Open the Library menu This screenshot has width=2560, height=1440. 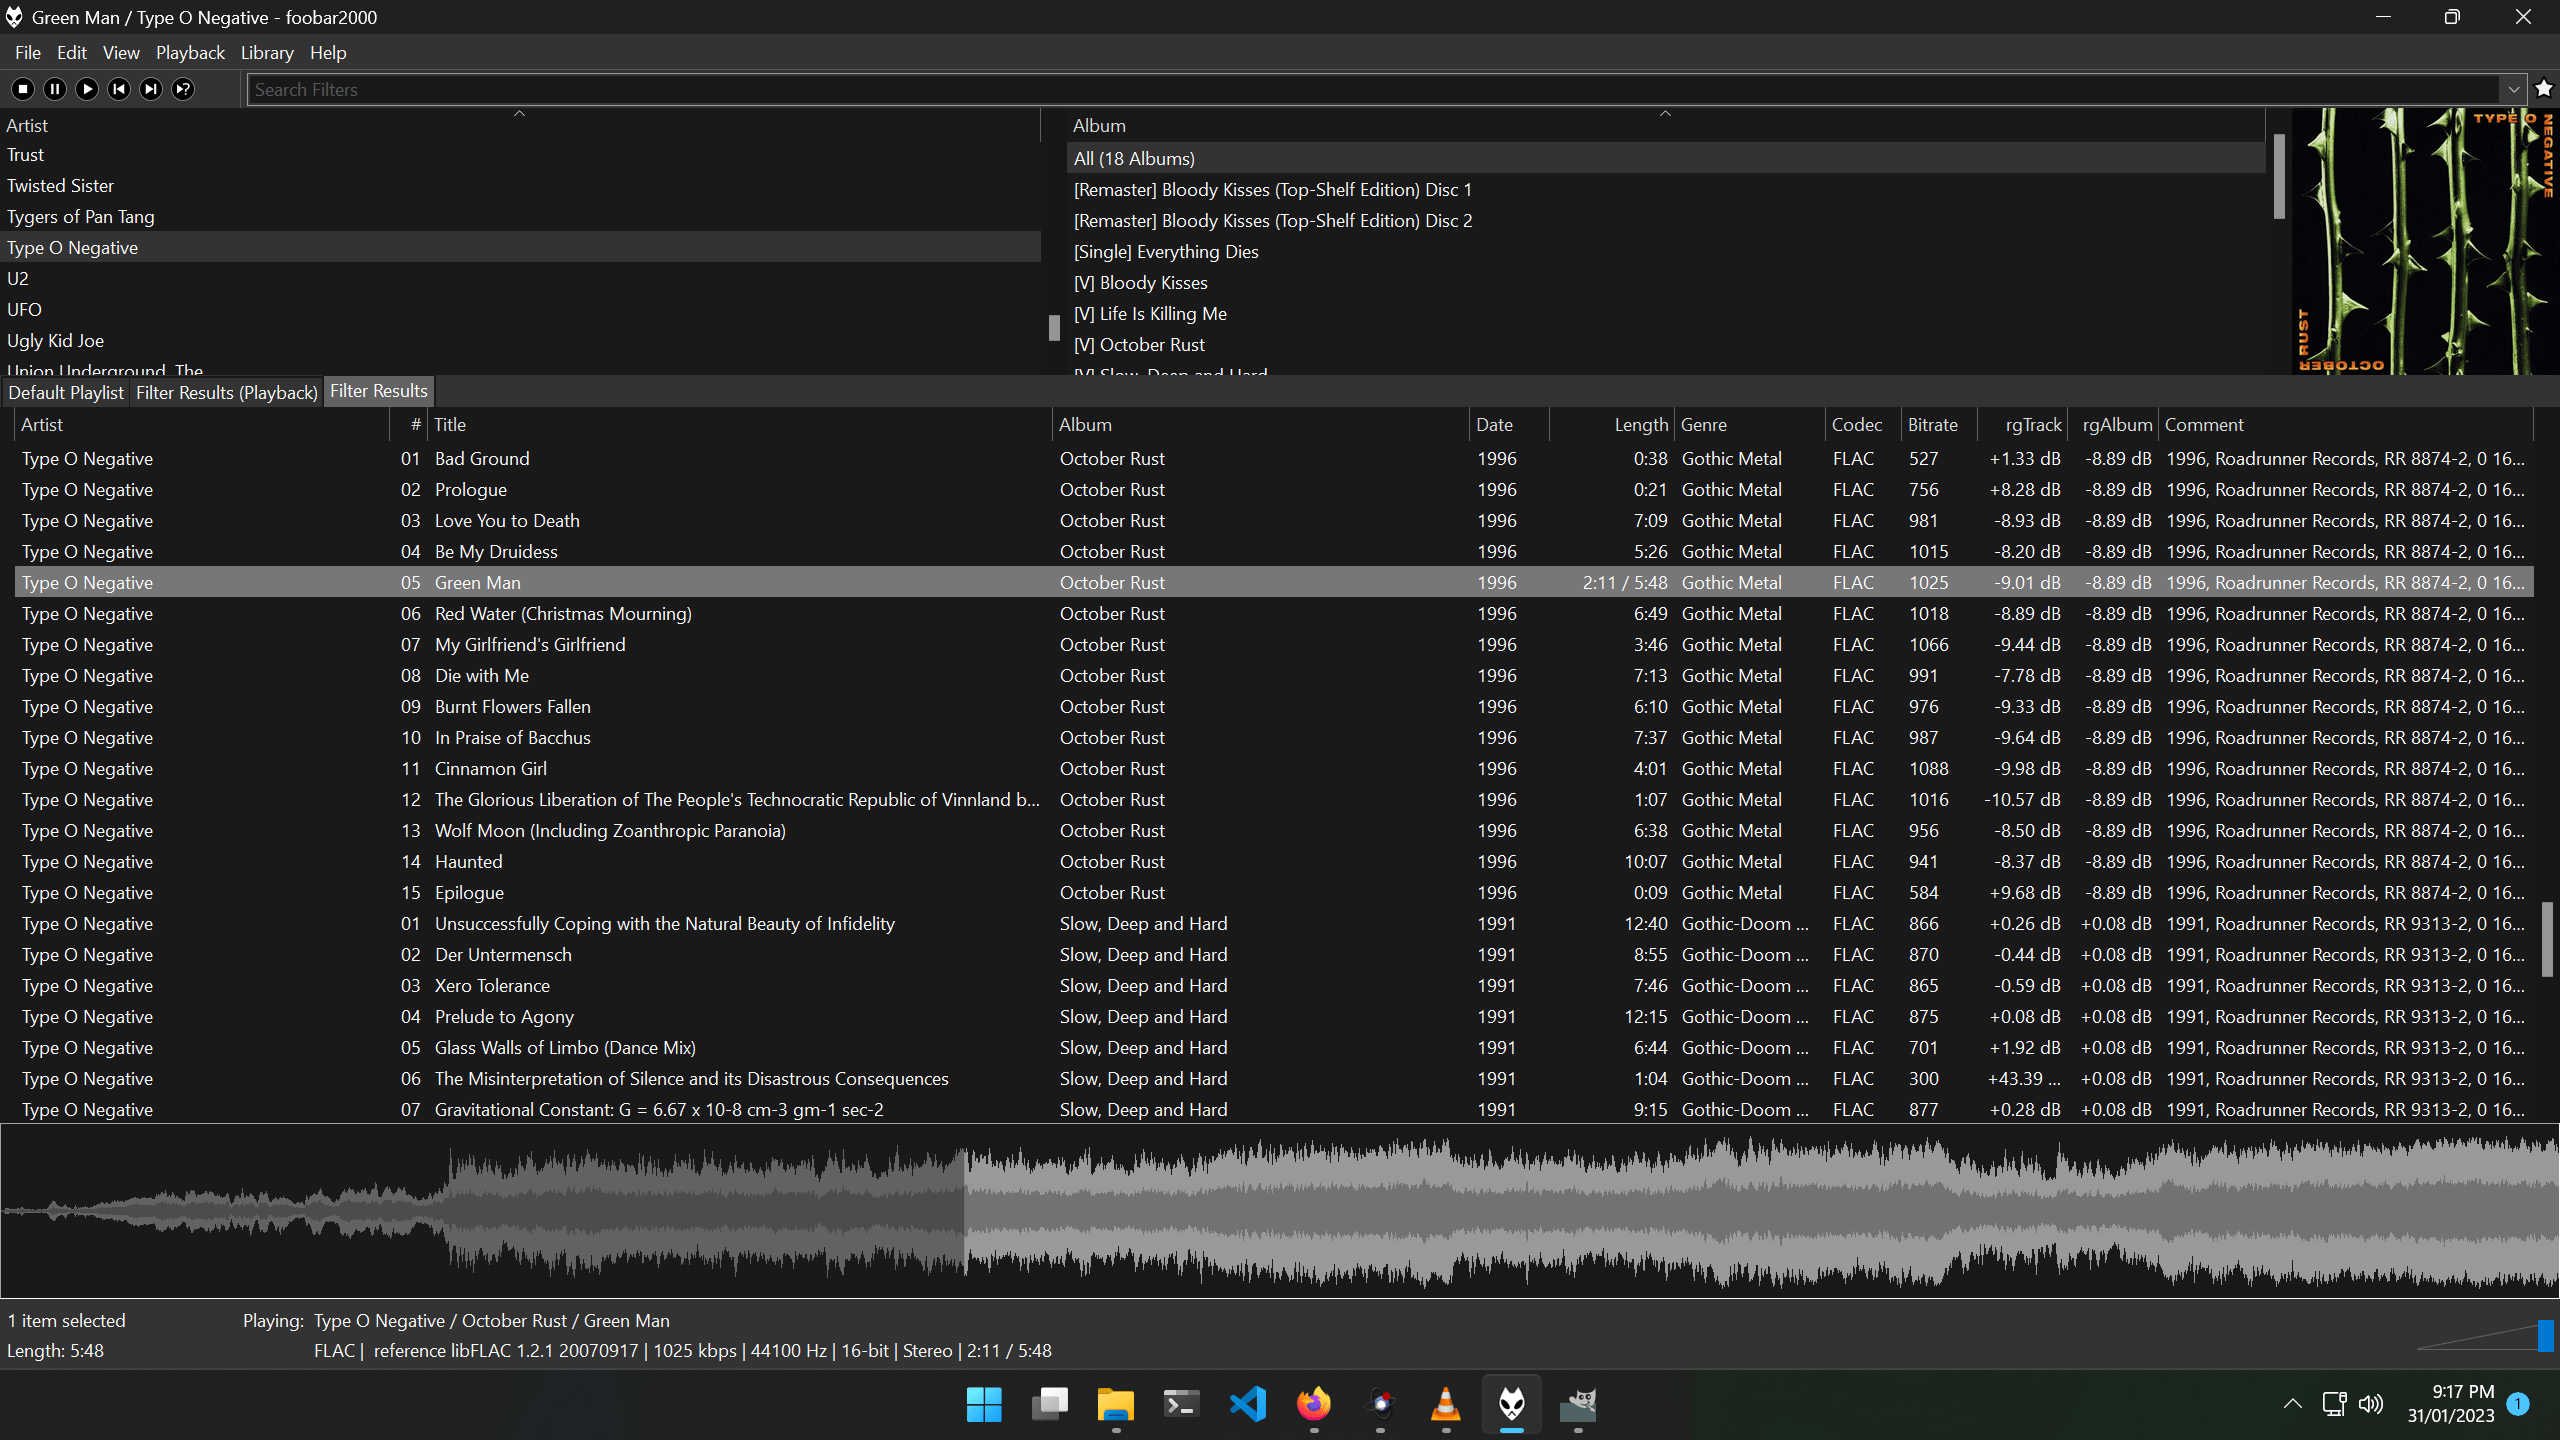tap(267, 53)
